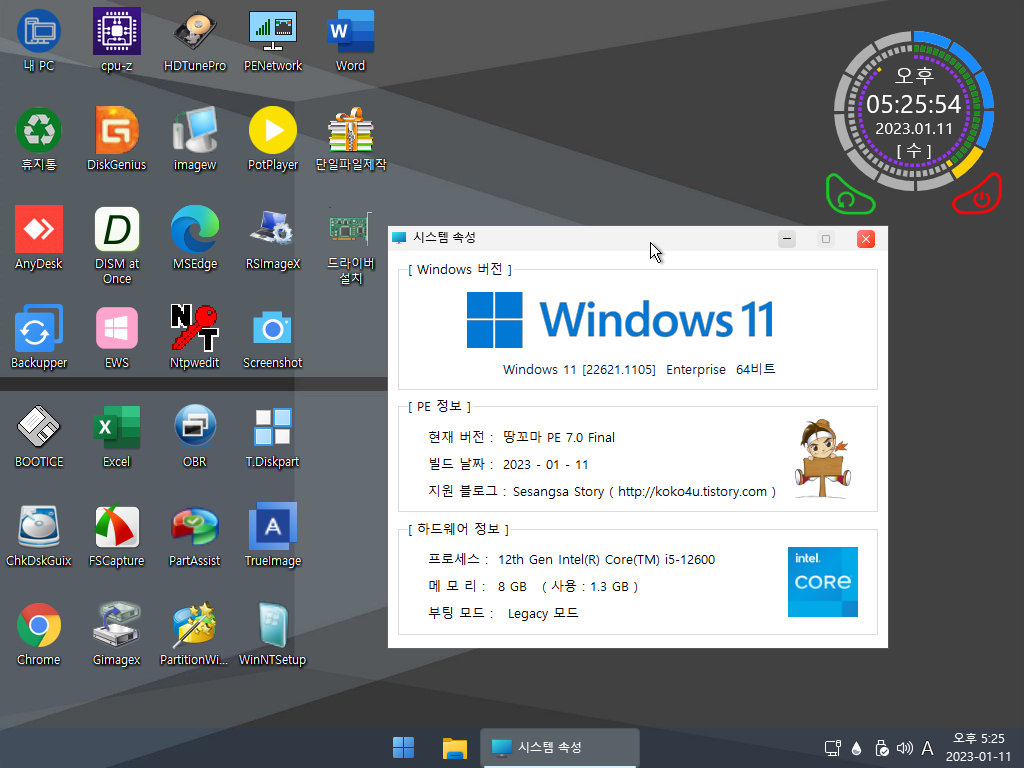Open the 내 PC desktop icon

(x=39, y=39)
